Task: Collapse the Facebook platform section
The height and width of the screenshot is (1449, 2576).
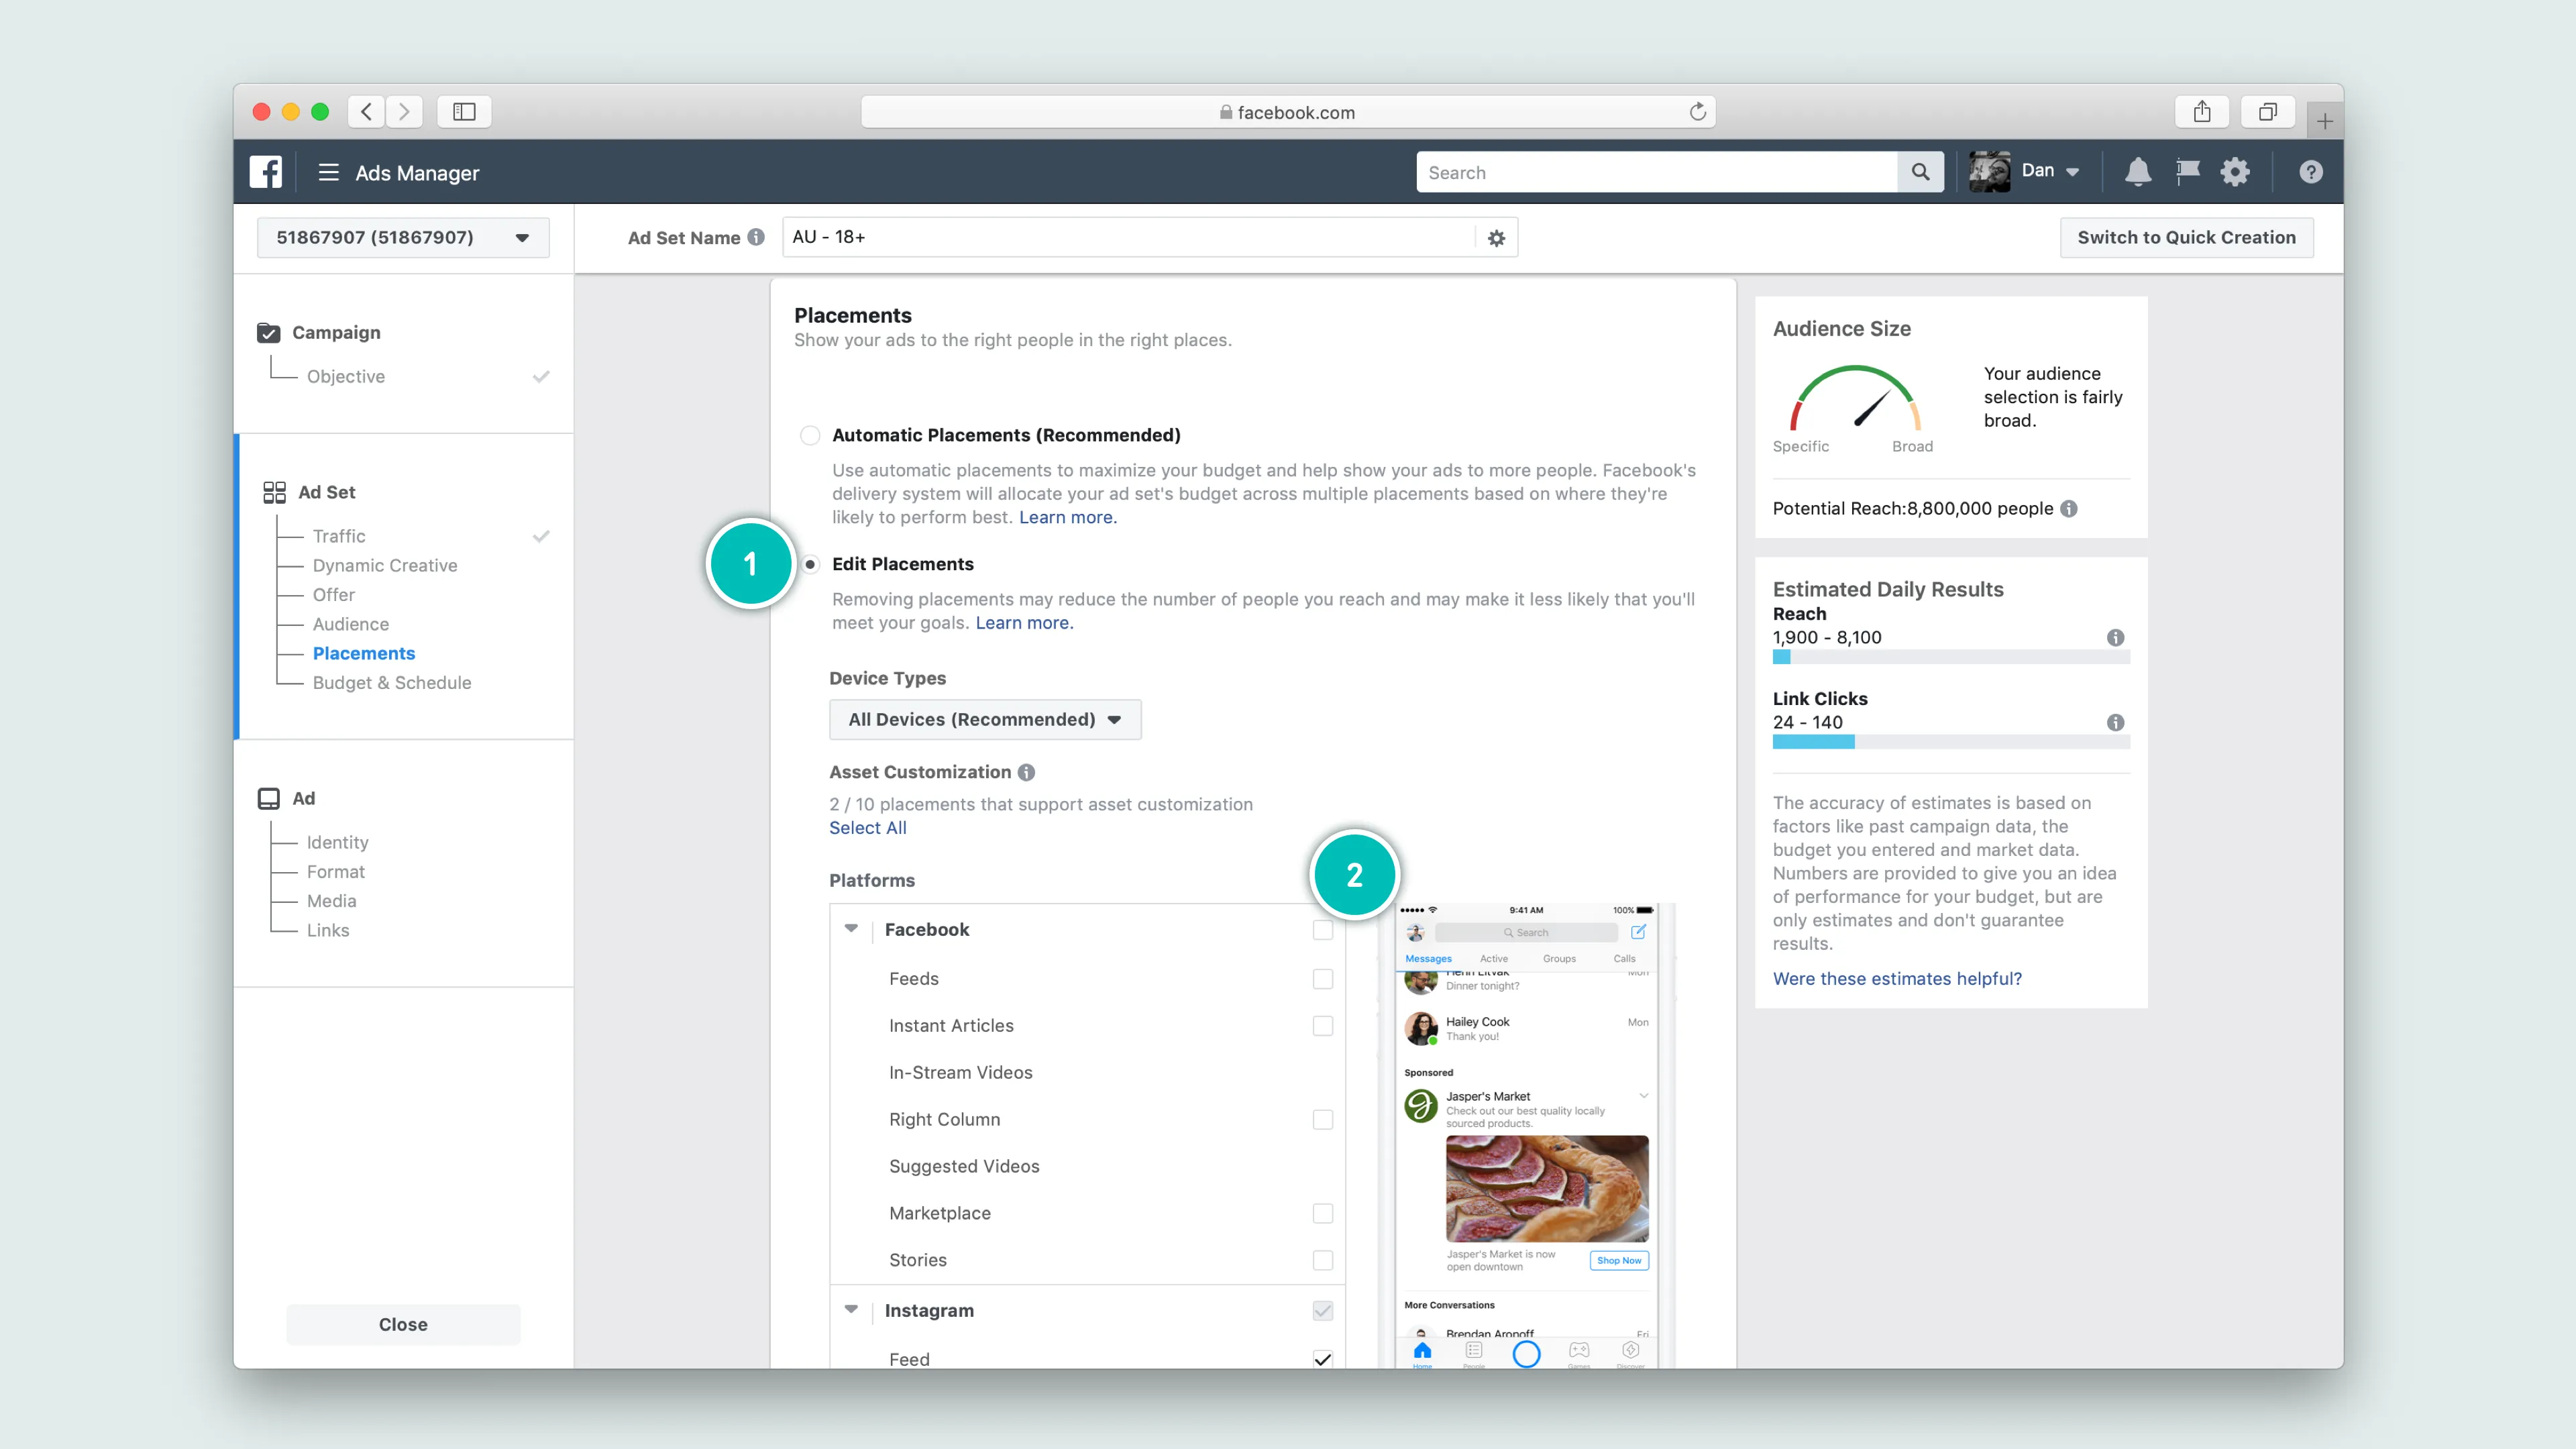Action: click(851, 929)
